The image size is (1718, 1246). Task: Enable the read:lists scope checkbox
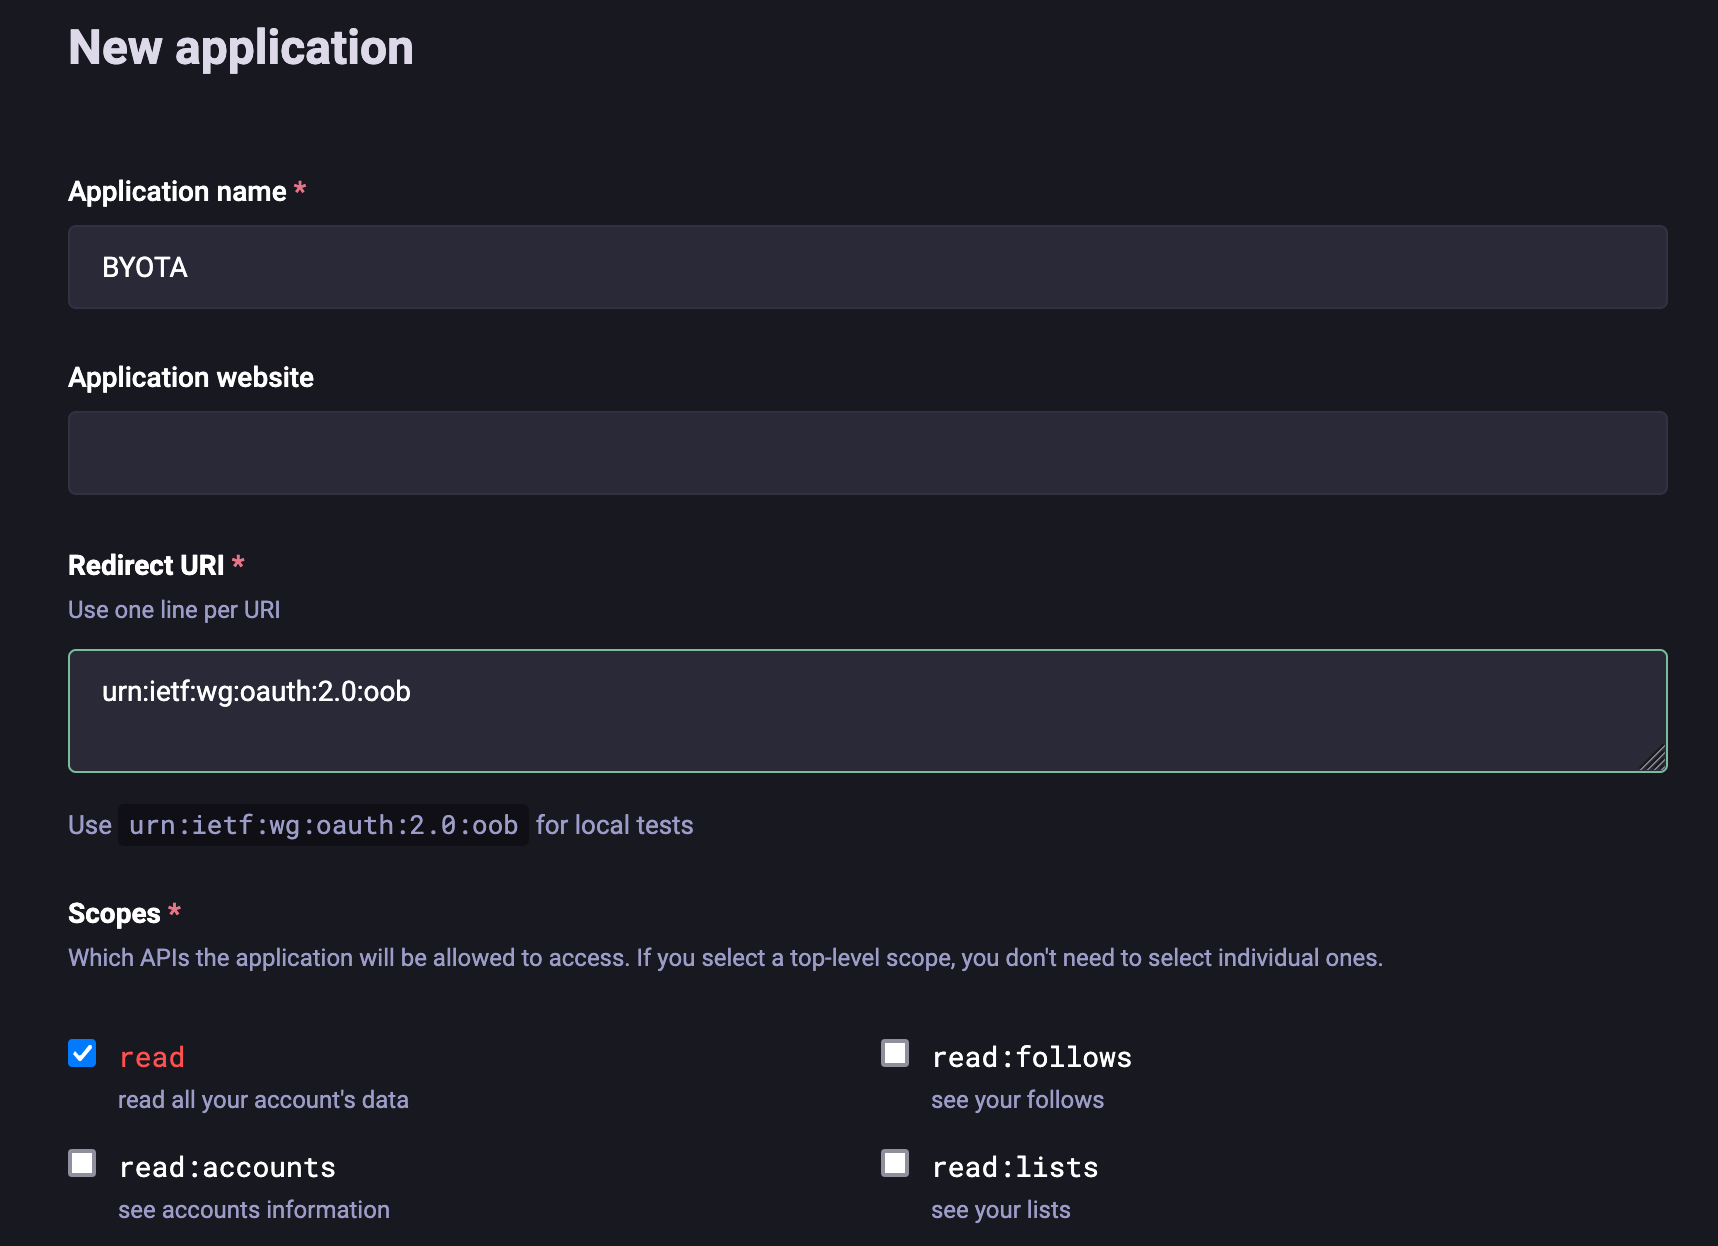[895, 1163]
